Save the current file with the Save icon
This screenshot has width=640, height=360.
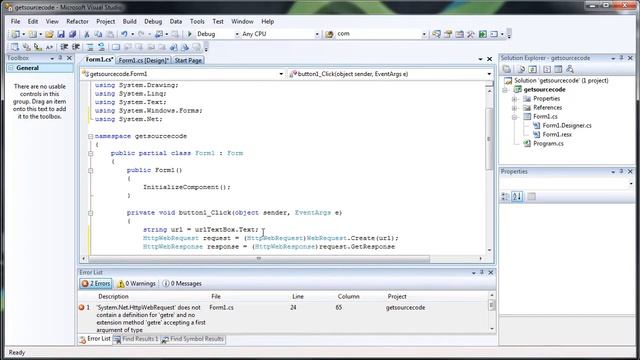pyautogui.click(x=61, y=34)
